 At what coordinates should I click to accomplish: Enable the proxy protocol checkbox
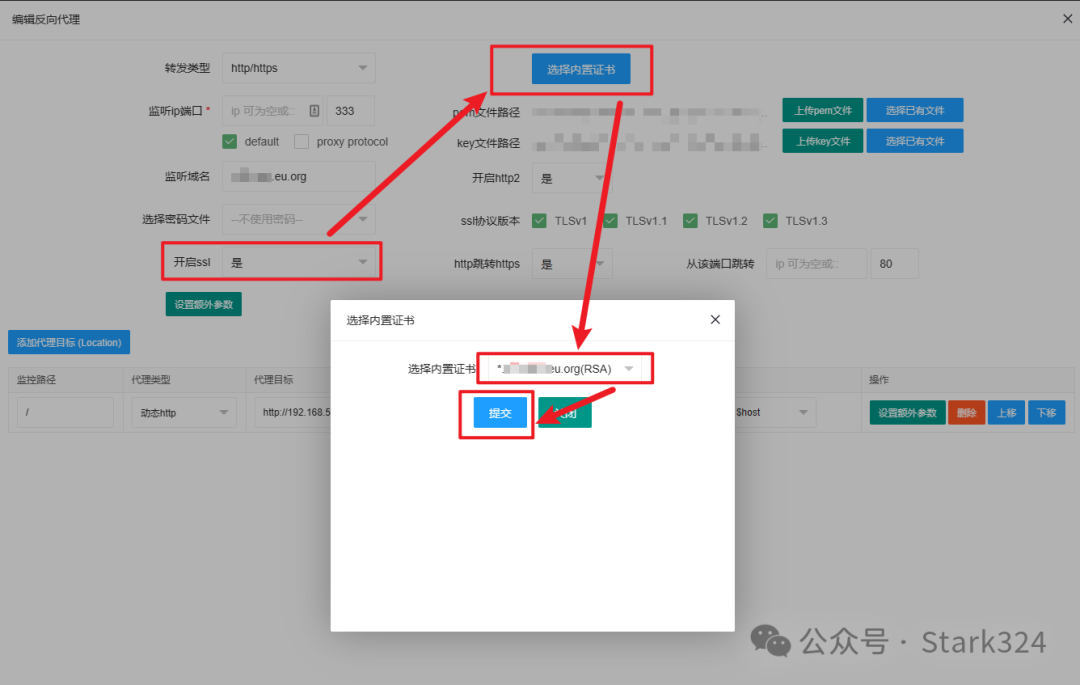[x=301, y=141]
